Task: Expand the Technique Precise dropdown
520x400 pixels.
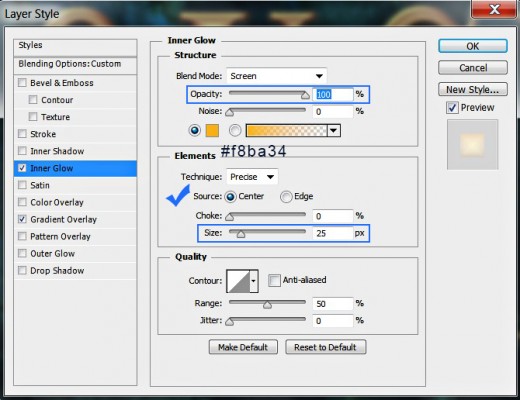Action: 252,177
